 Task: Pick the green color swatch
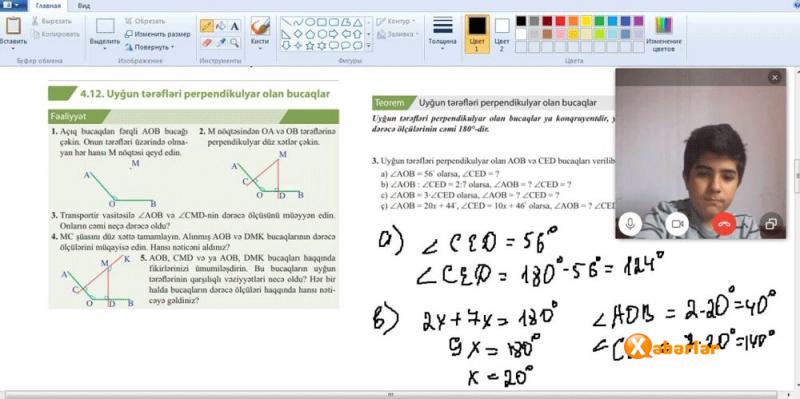[x=599, y=21]
